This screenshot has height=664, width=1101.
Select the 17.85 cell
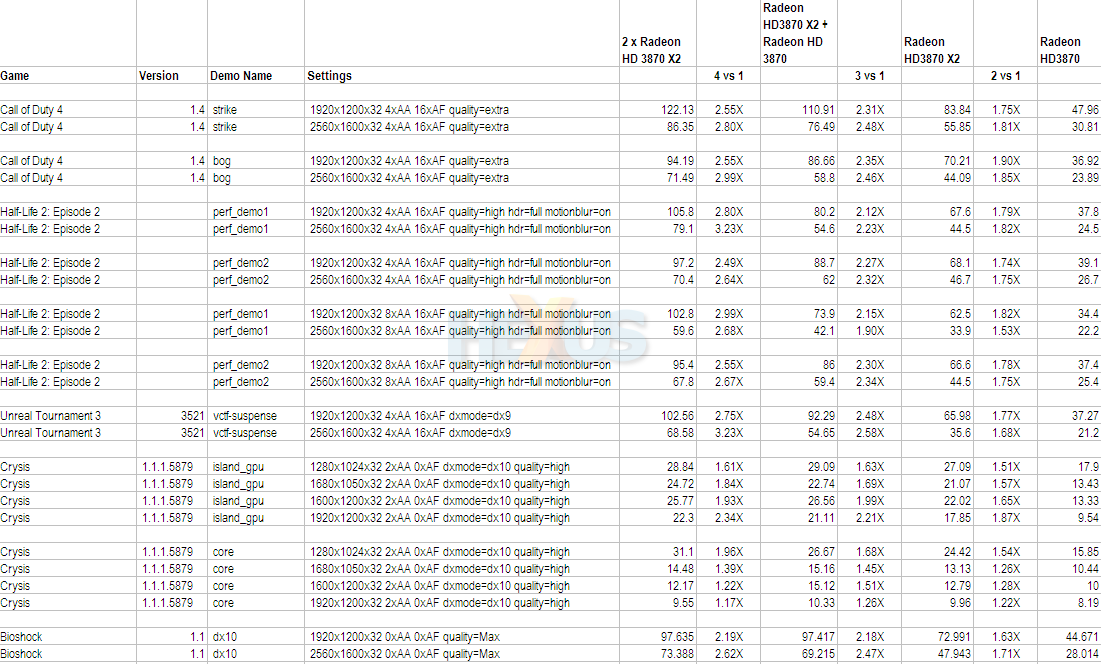pyautogui.click(x=937, y=518)
